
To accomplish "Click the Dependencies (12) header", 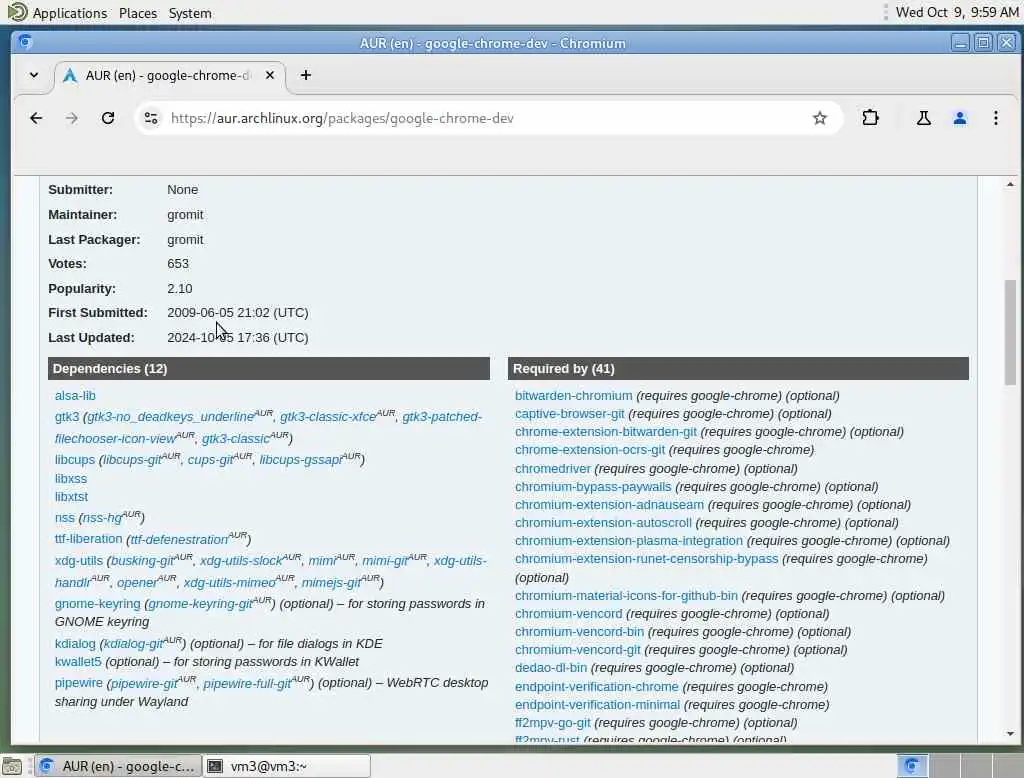I will click(268, 368).
